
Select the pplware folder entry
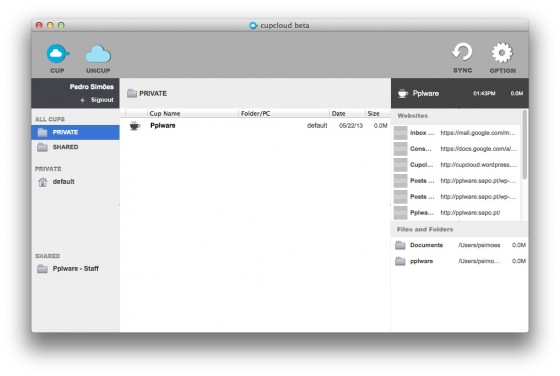[460, 261]
